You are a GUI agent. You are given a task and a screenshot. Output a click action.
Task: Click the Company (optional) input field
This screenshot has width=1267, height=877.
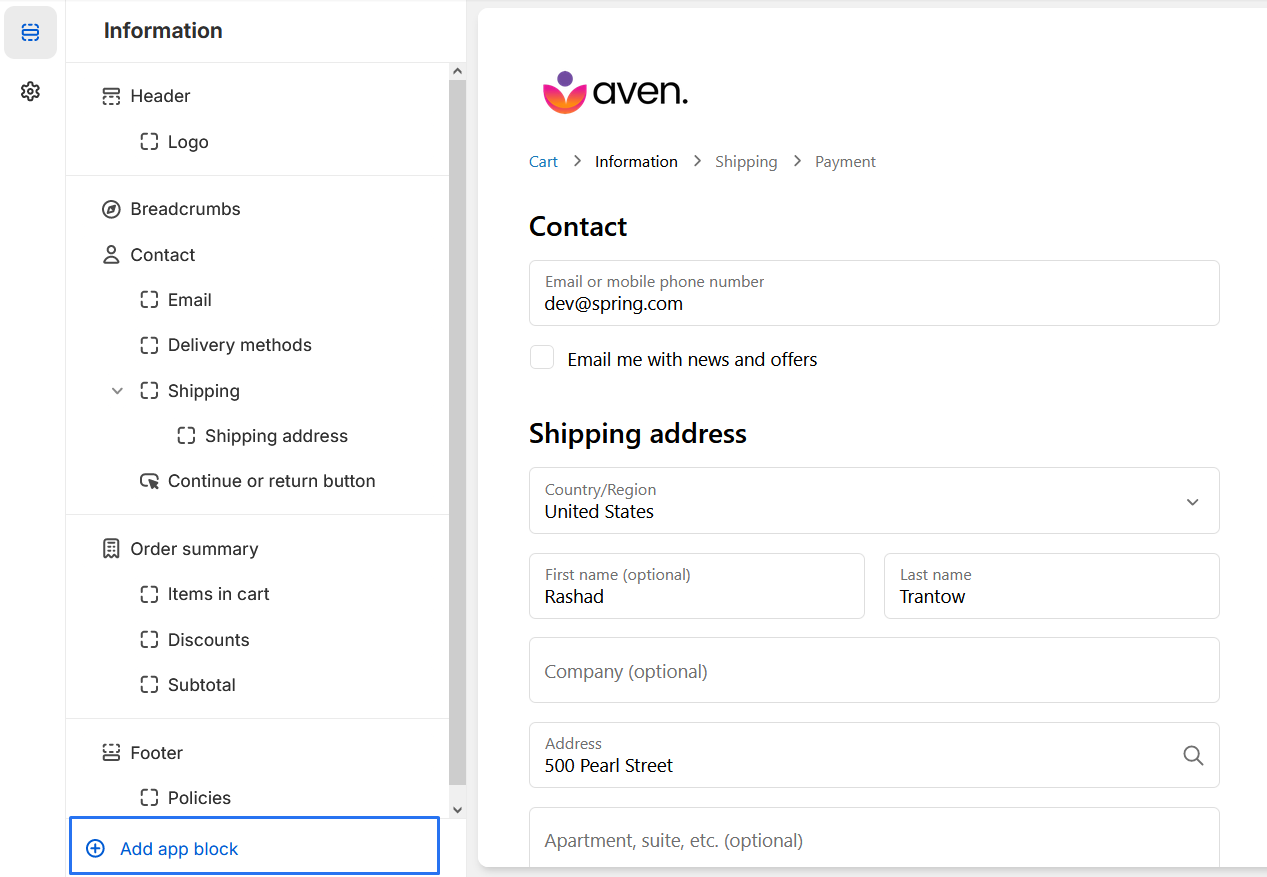[x=873, y=671]
